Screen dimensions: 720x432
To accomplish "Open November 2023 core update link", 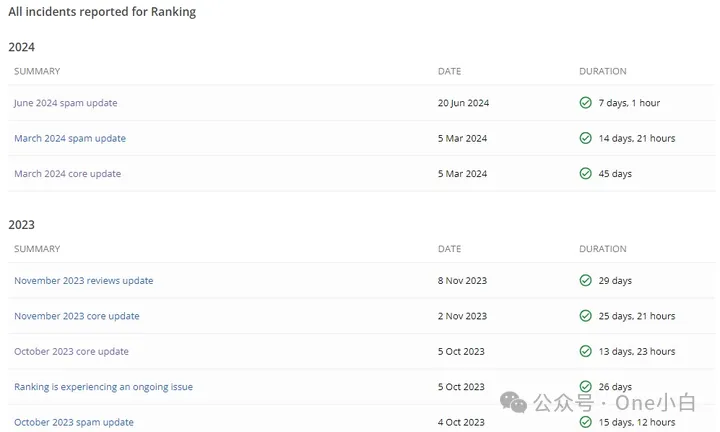I will (77, 316).
